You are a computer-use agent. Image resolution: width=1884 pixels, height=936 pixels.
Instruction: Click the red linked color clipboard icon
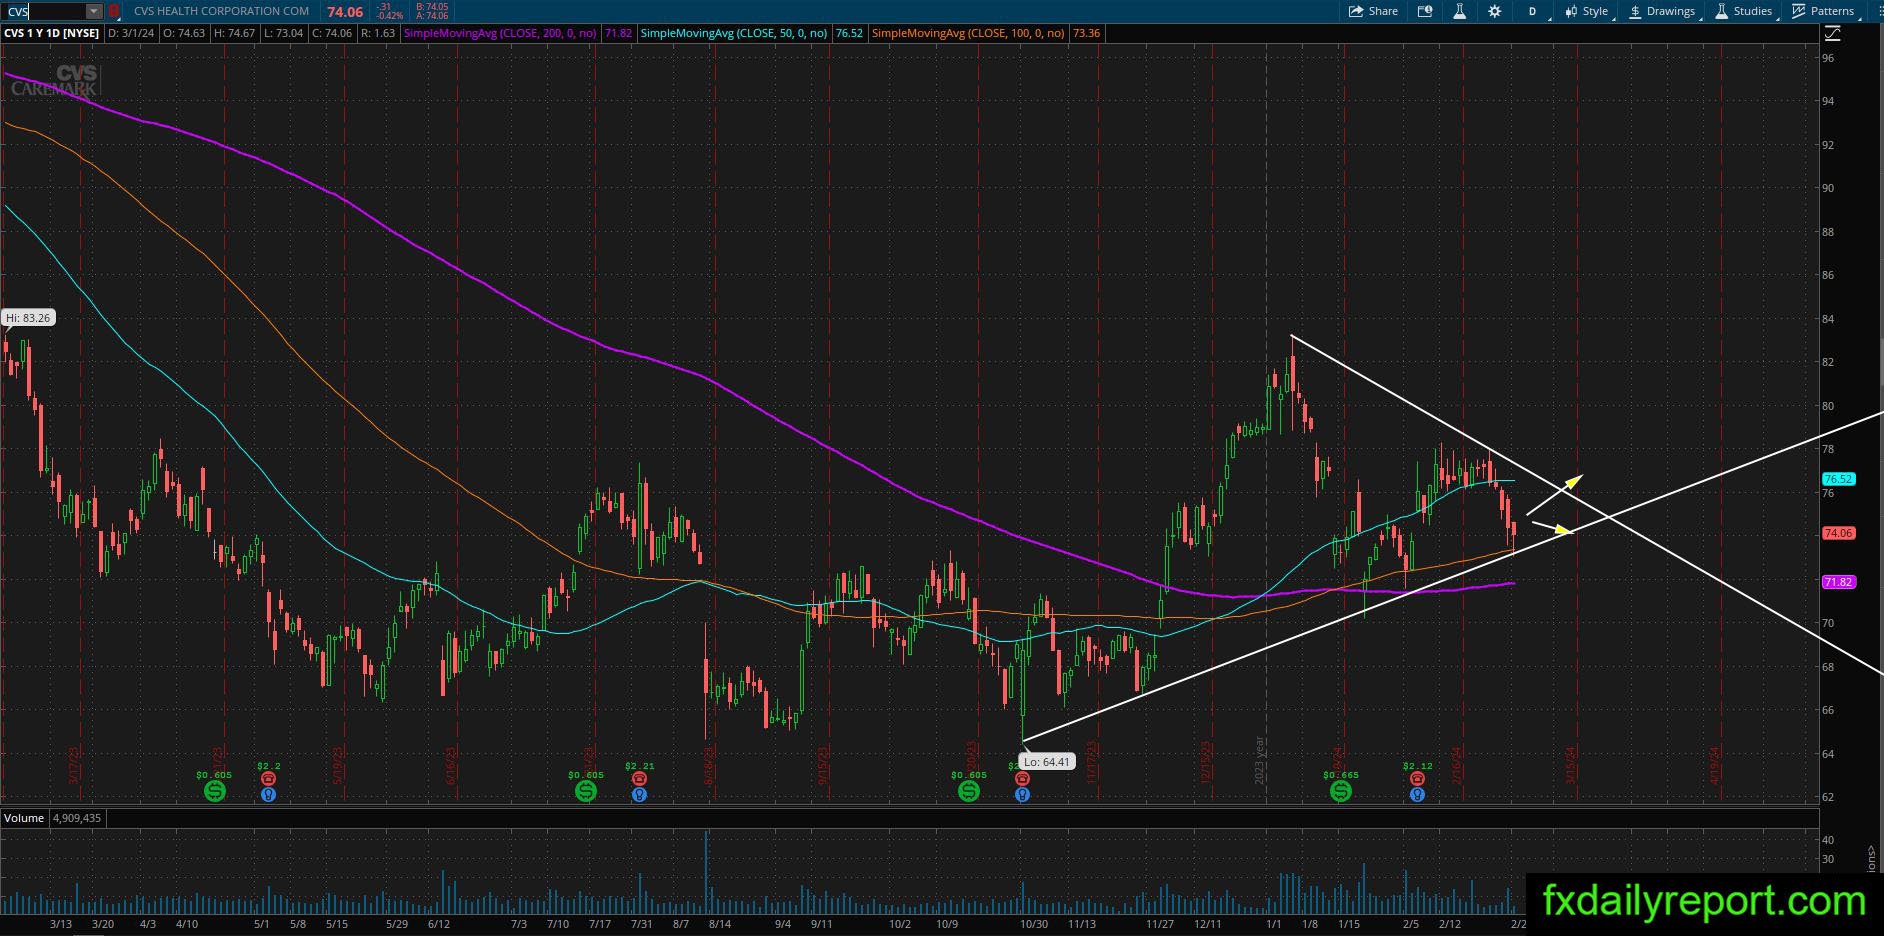(113, 11)
